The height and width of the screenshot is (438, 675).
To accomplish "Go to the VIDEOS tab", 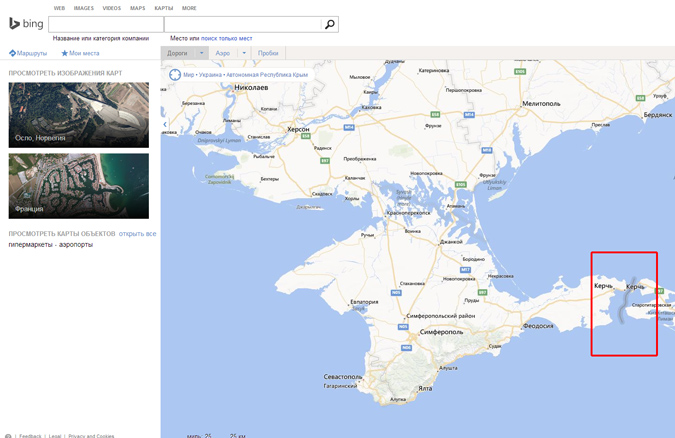I will pyautogui.click(x=111, y=8).
